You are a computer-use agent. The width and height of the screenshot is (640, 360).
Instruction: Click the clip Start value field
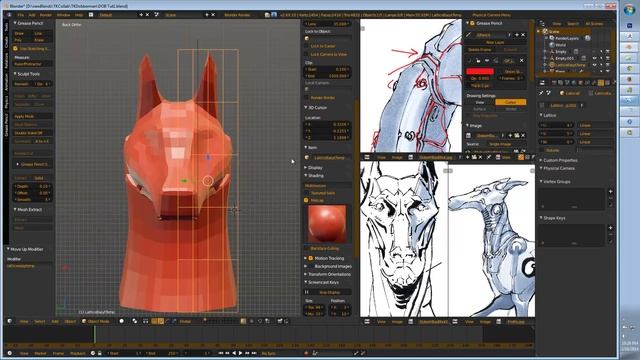tap(328, 69)
